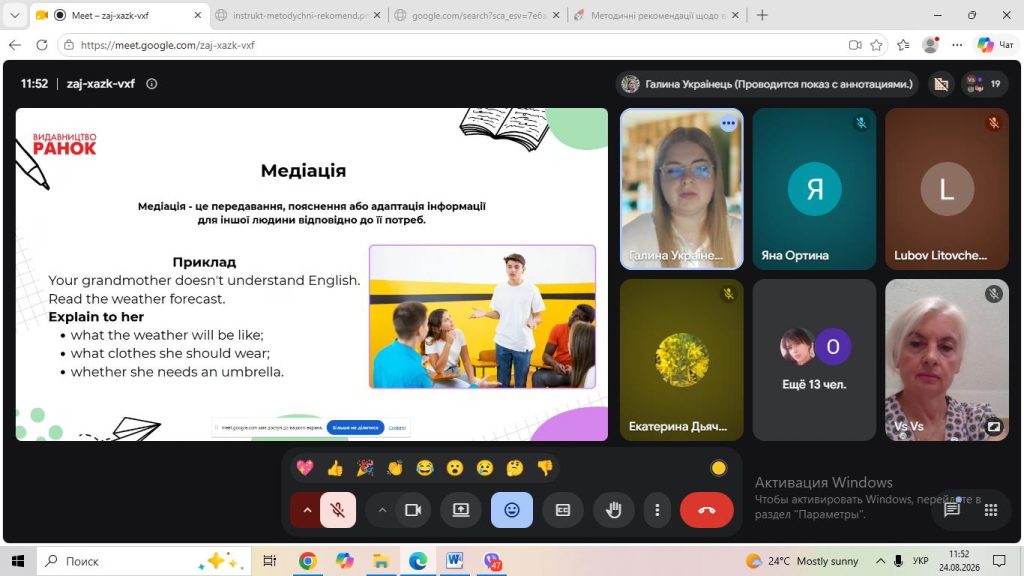The width and height of the screenshot is (1024, 576).
Task: Show hidden system tray icons
Action: click(x=880, y=561)
